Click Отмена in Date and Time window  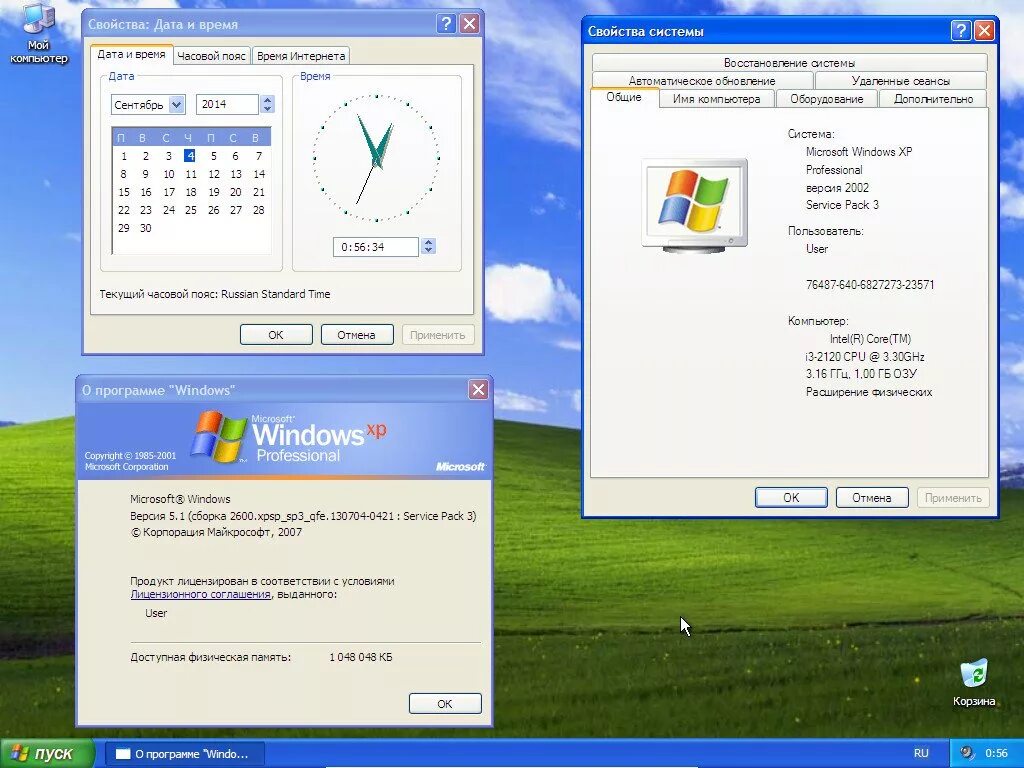pyautogui.click(x=357, y=334)
